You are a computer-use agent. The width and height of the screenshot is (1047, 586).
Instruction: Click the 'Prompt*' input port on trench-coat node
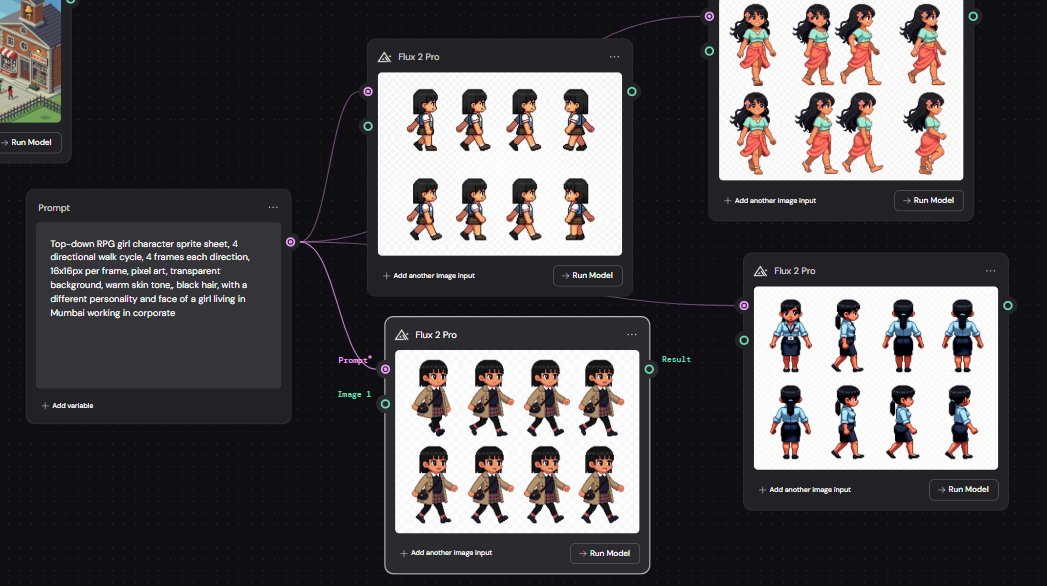[385, 369]
